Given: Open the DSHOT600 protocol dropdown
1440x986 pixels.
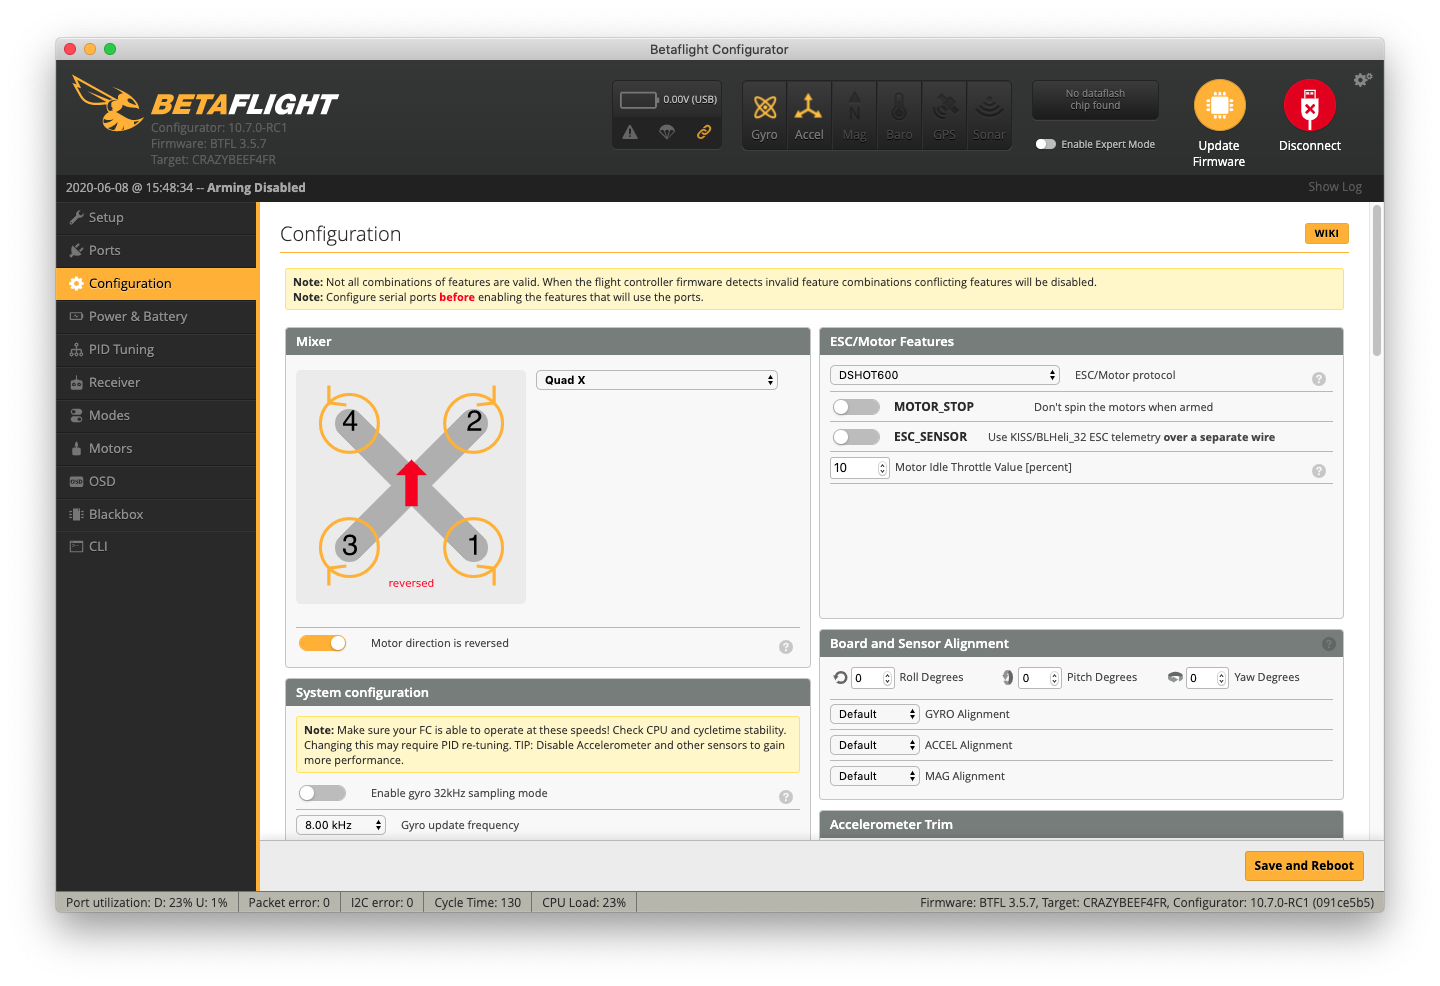Looking at the screenshot, I should coord(945,375).
